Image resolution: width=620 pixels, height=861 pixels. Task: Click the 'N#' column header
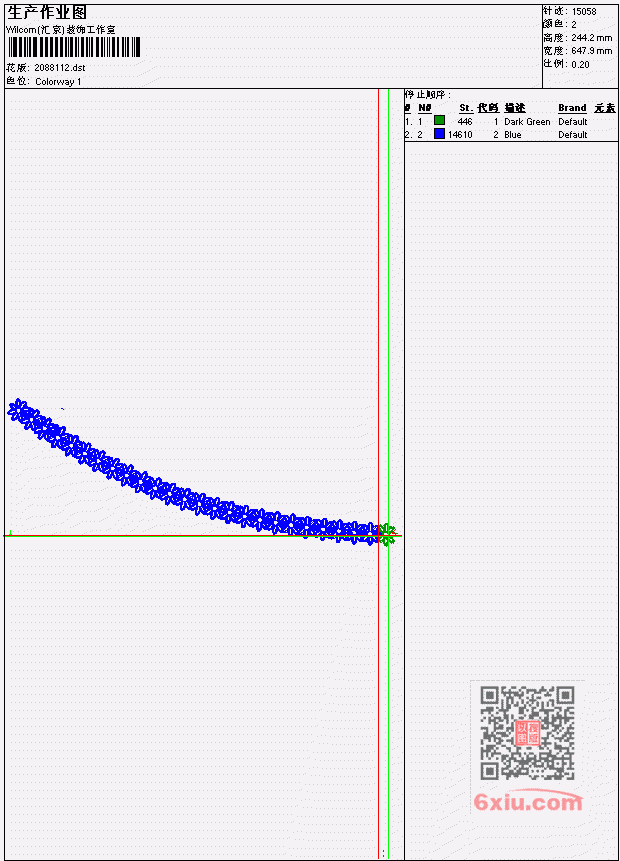click(424, 108)
